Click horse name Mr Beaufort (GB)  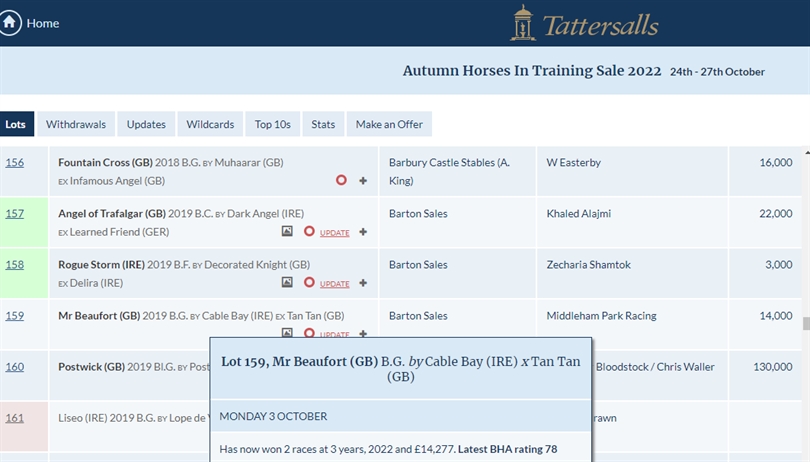99,316
